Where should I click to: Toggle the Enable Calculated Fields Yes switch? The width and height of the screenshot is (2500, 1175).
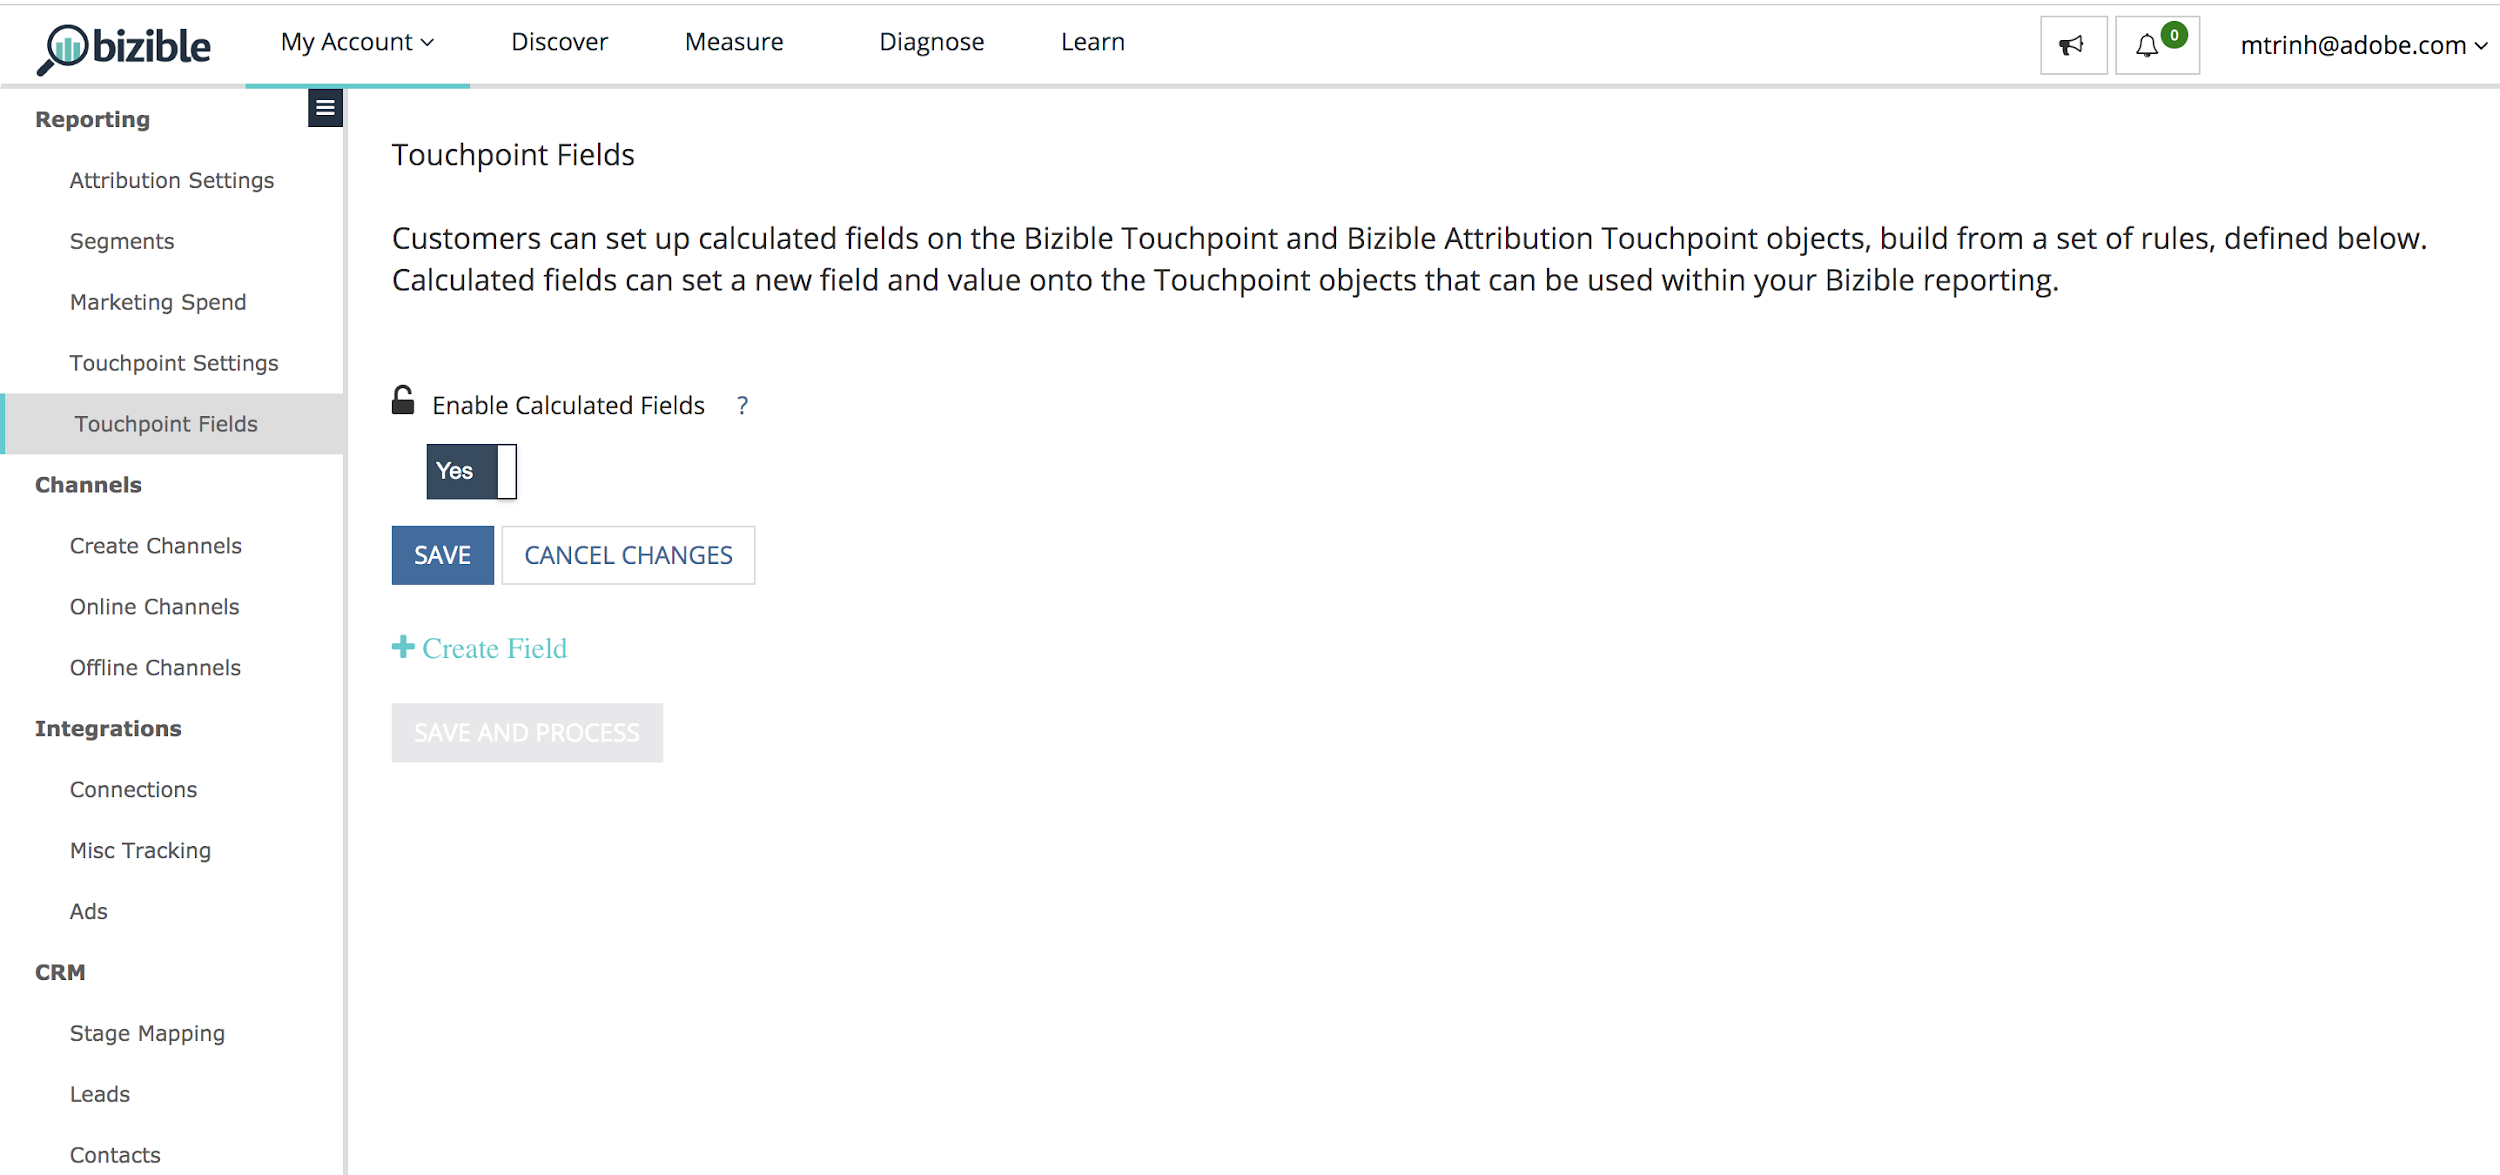(x=471, y=471)
